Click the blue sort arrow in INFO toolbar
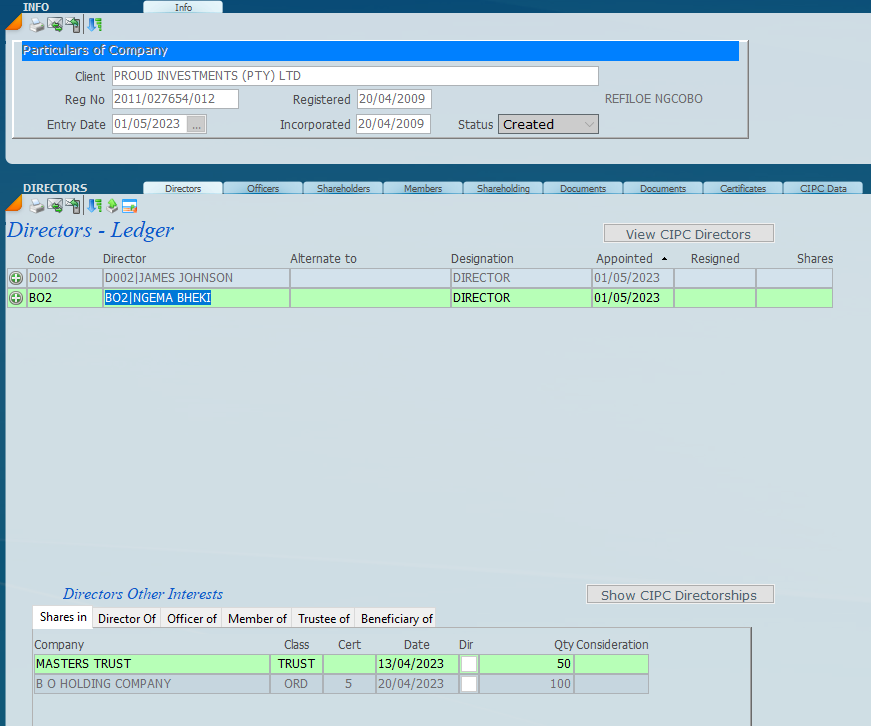 94,25
